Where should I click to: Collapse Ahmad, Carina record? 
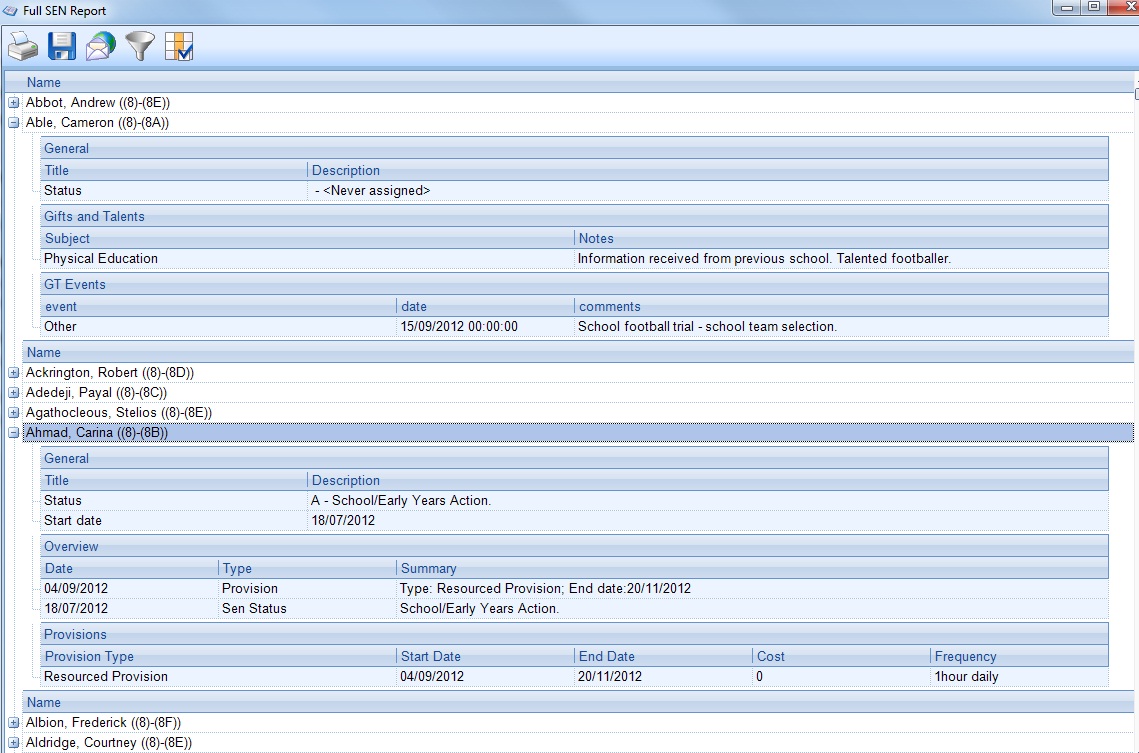14,433
